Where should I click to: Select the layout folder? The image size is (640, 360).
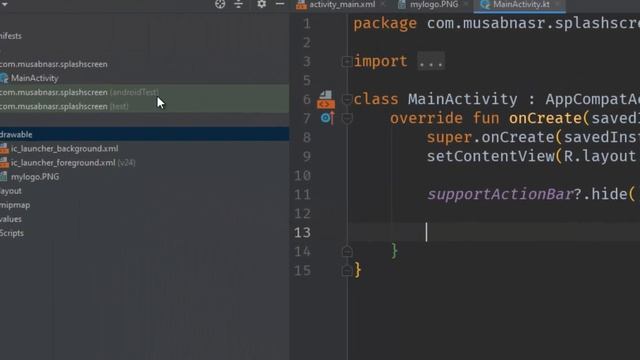(x=11, y=191)
